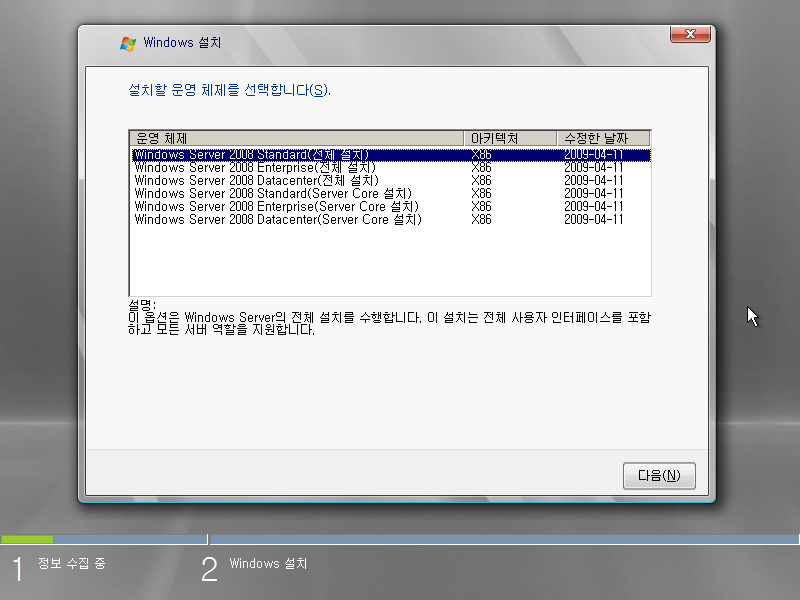The image size is (800, 600).
Task: Click X86 in the Enterprise(전체 설치) row
Action: (481, 168)
